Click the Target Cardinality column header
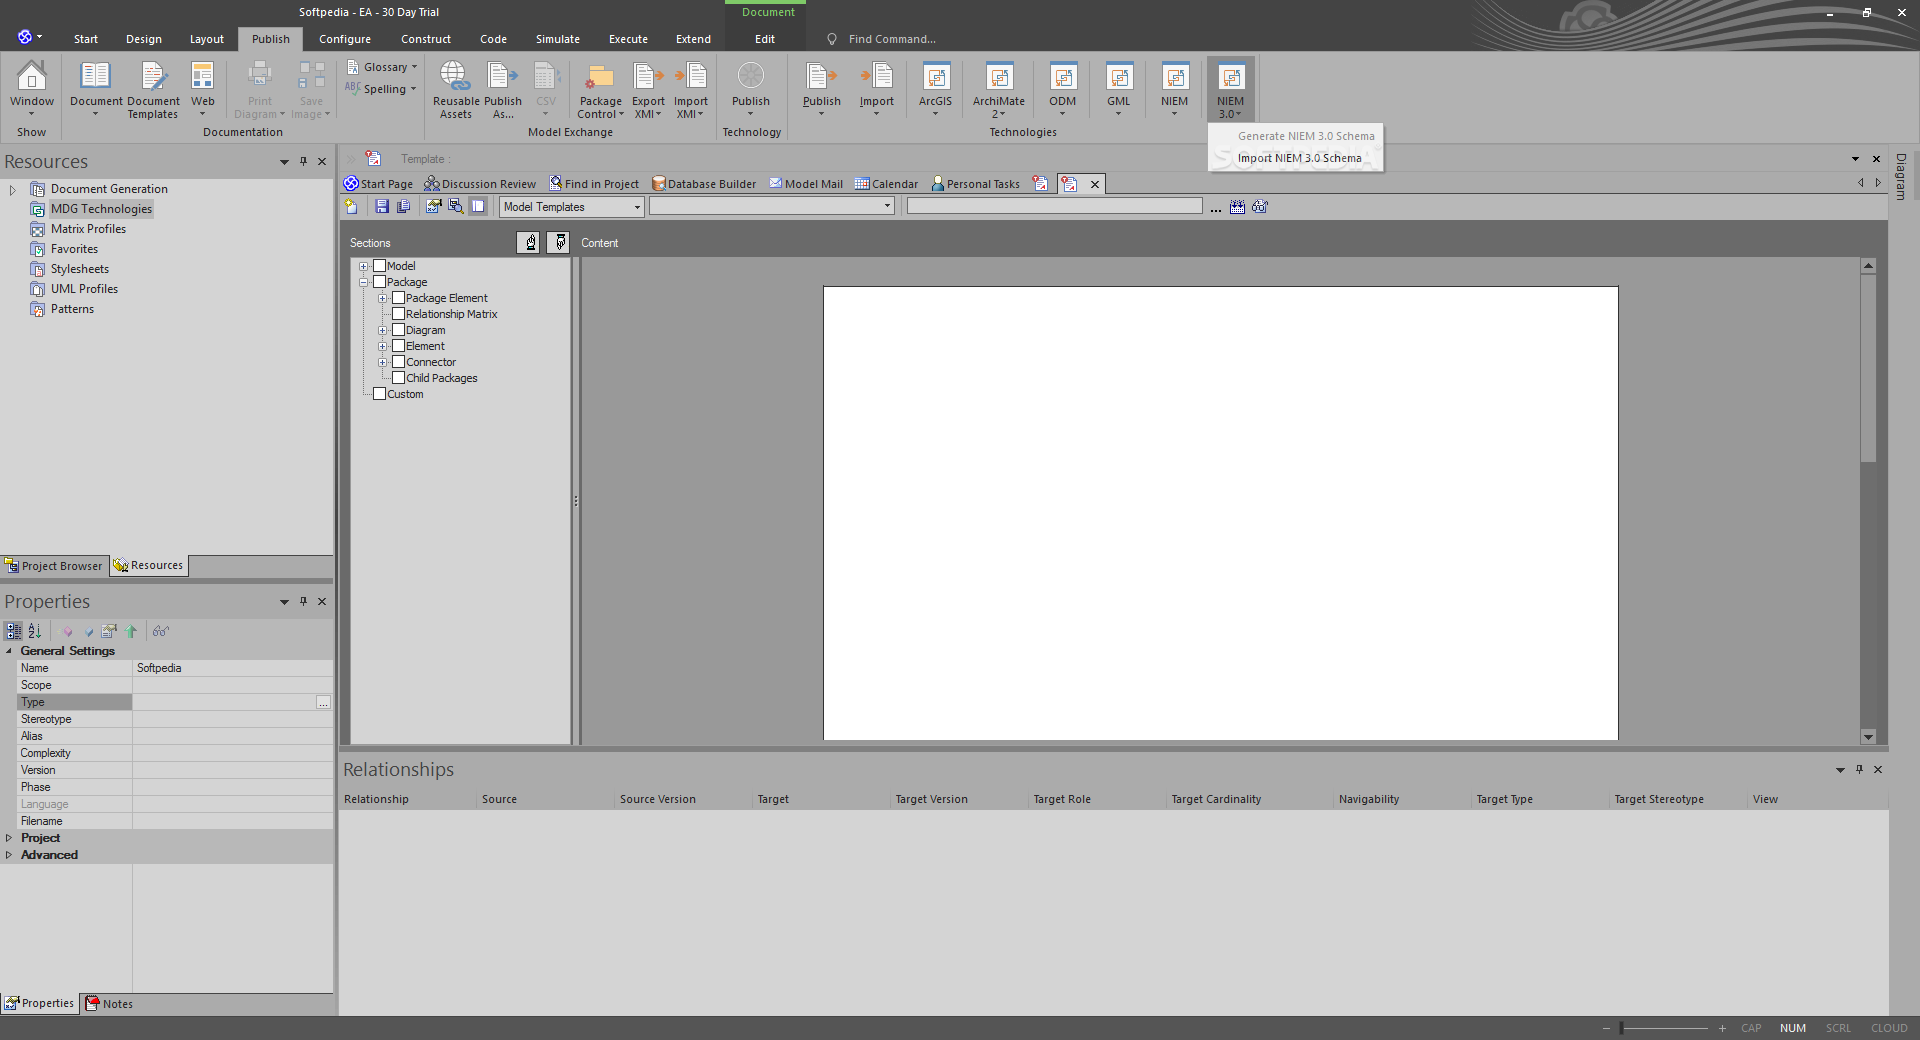1920x1040 pixels. click(1216, 799)
